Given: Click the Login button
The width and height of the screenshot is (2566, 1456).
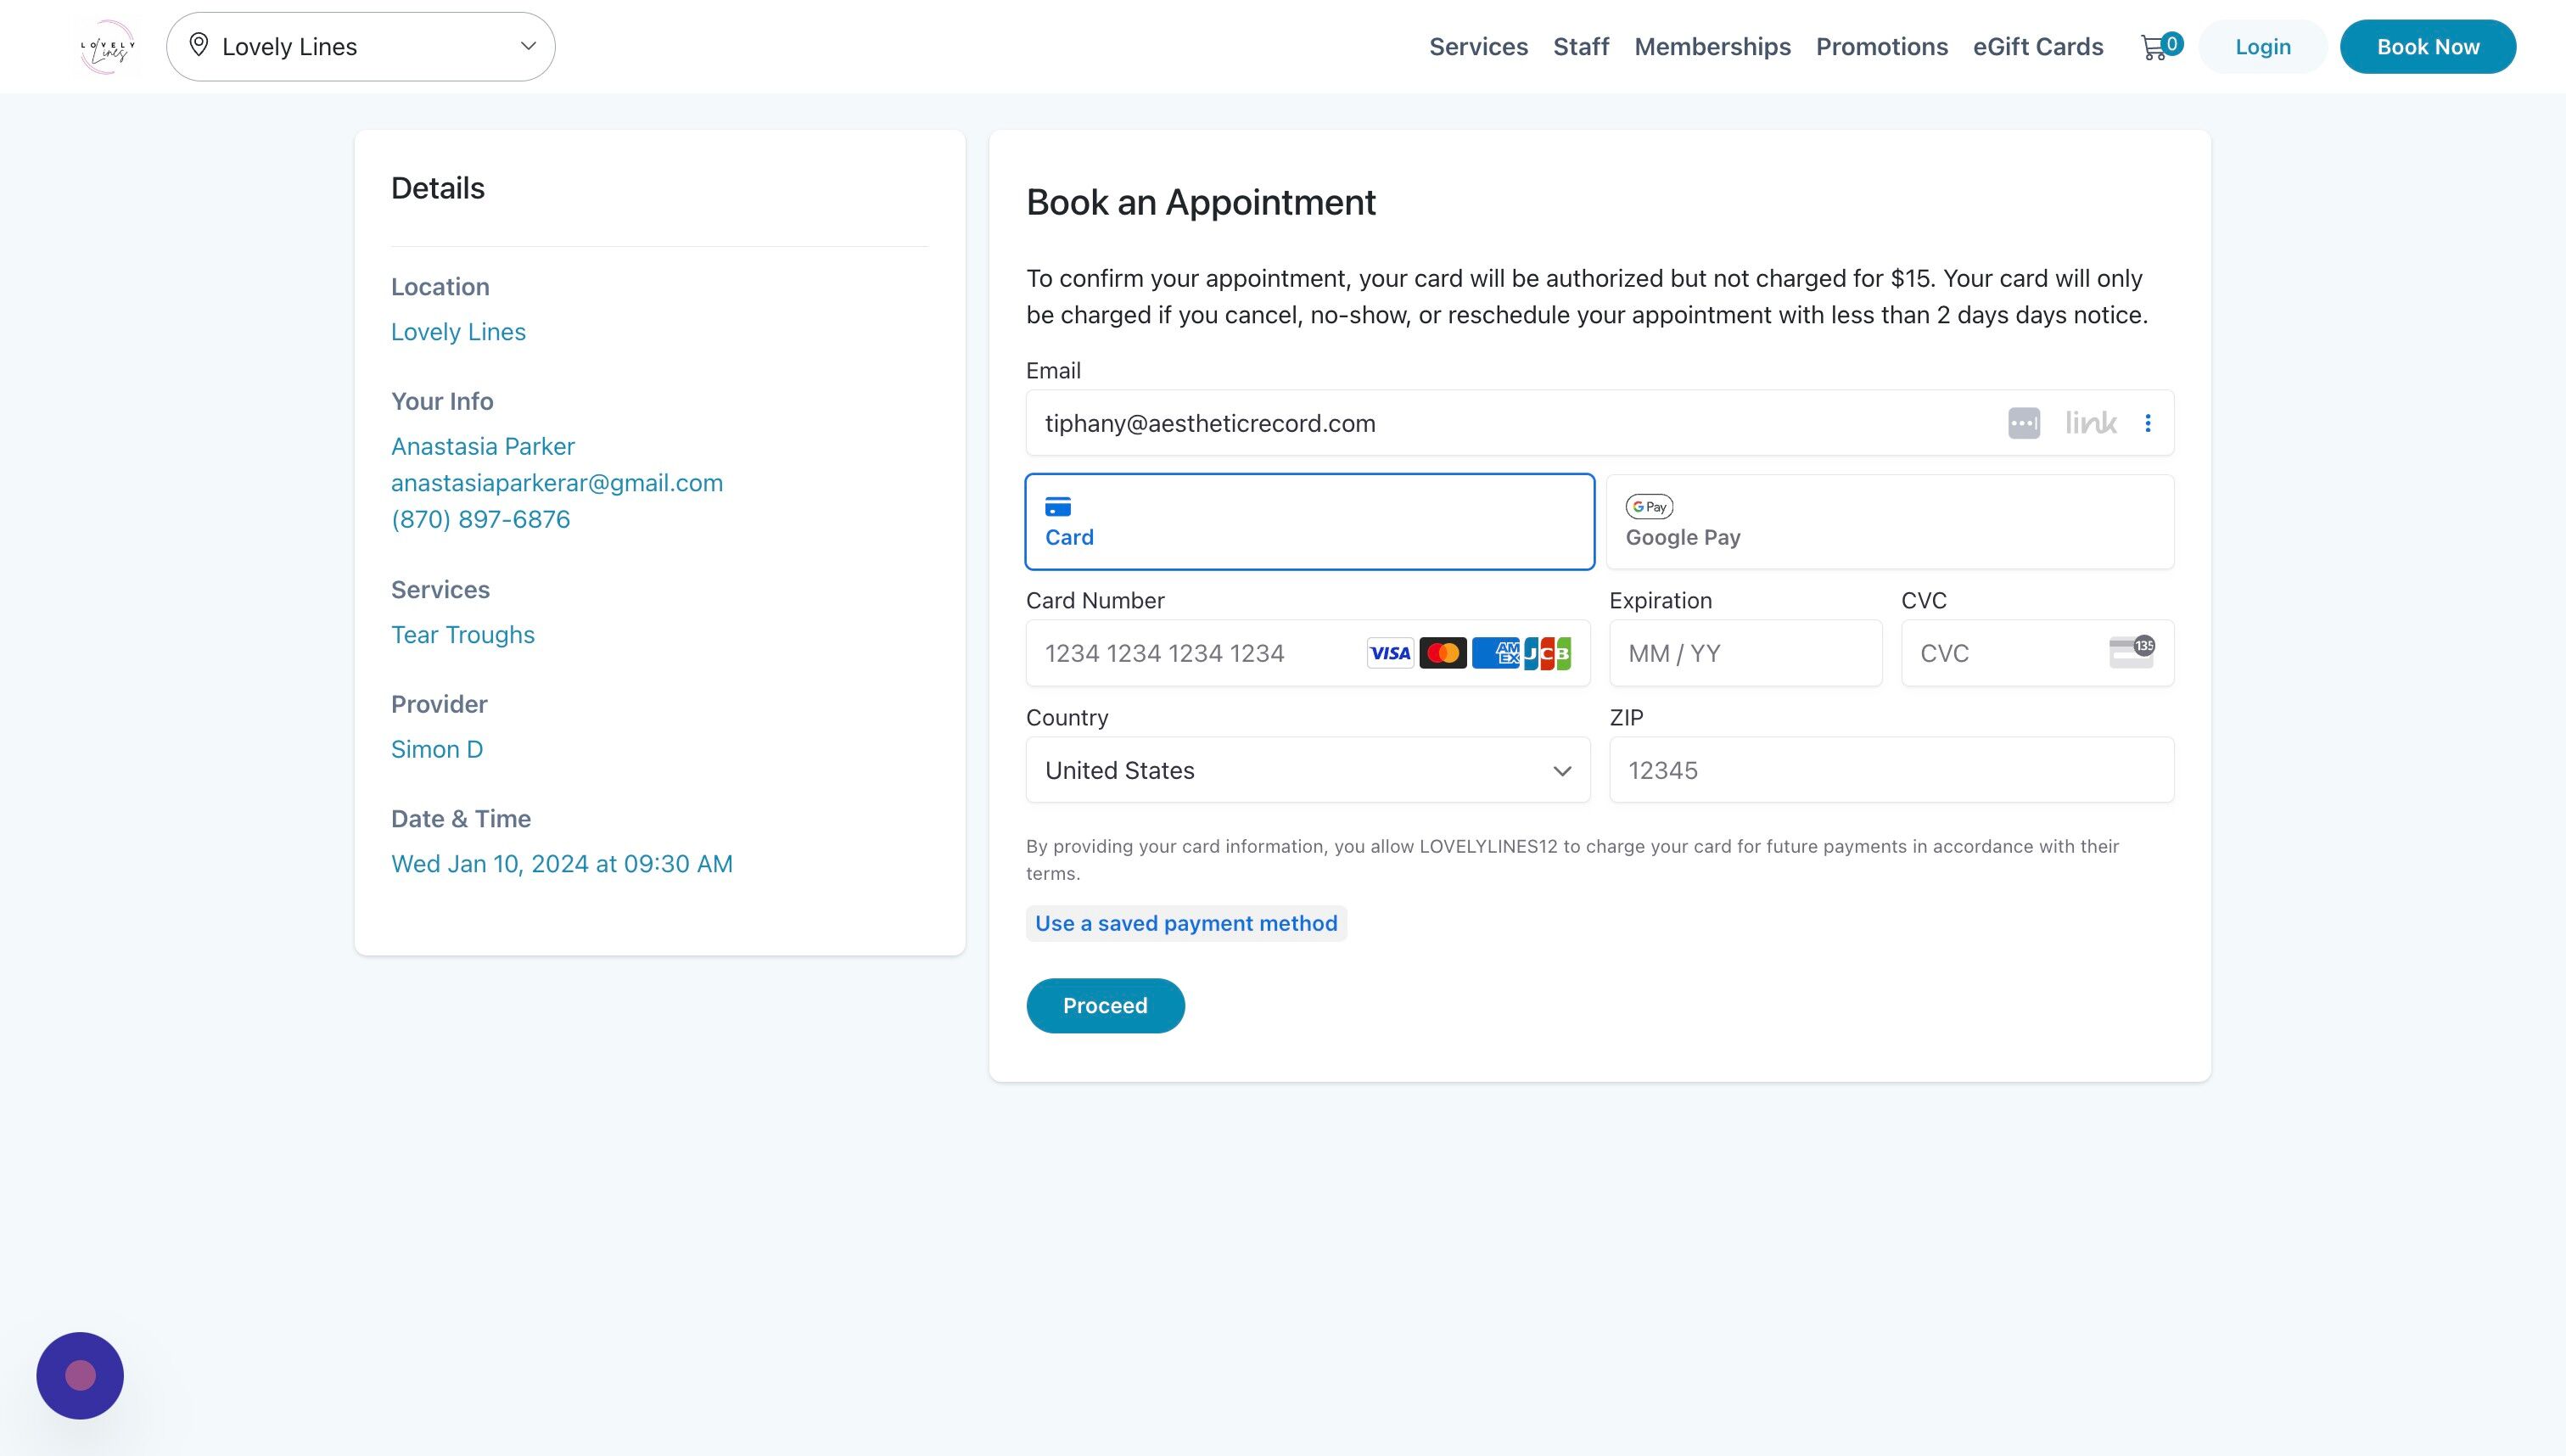Looking at the screenshot, I should [2263, 47].
